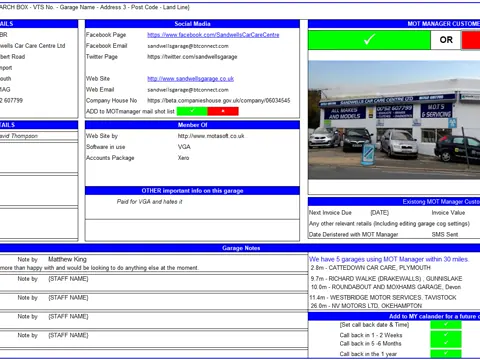Click the Garage Notes header bar
This screenshot has height=360, width=480.
[240, 248]
